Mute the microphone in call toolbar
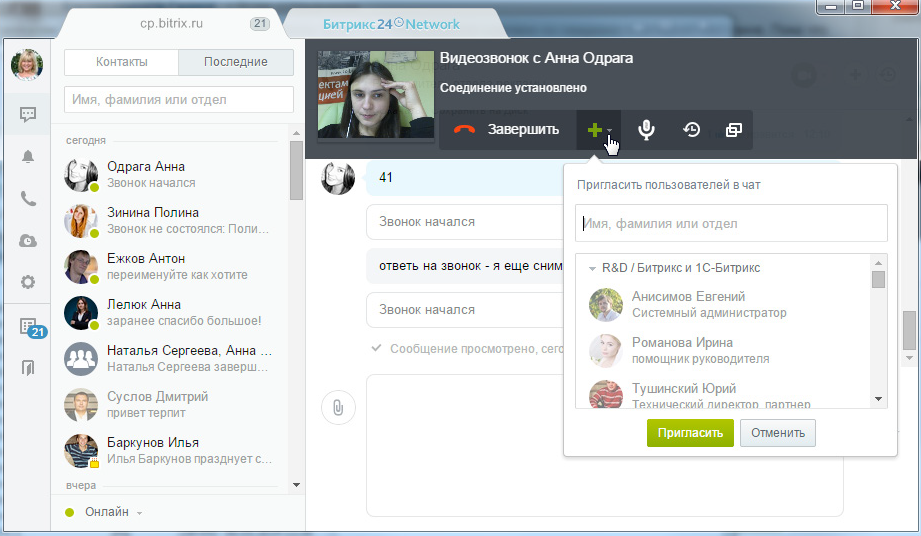The width and height of the screenshot is (921, 536). 647,130
